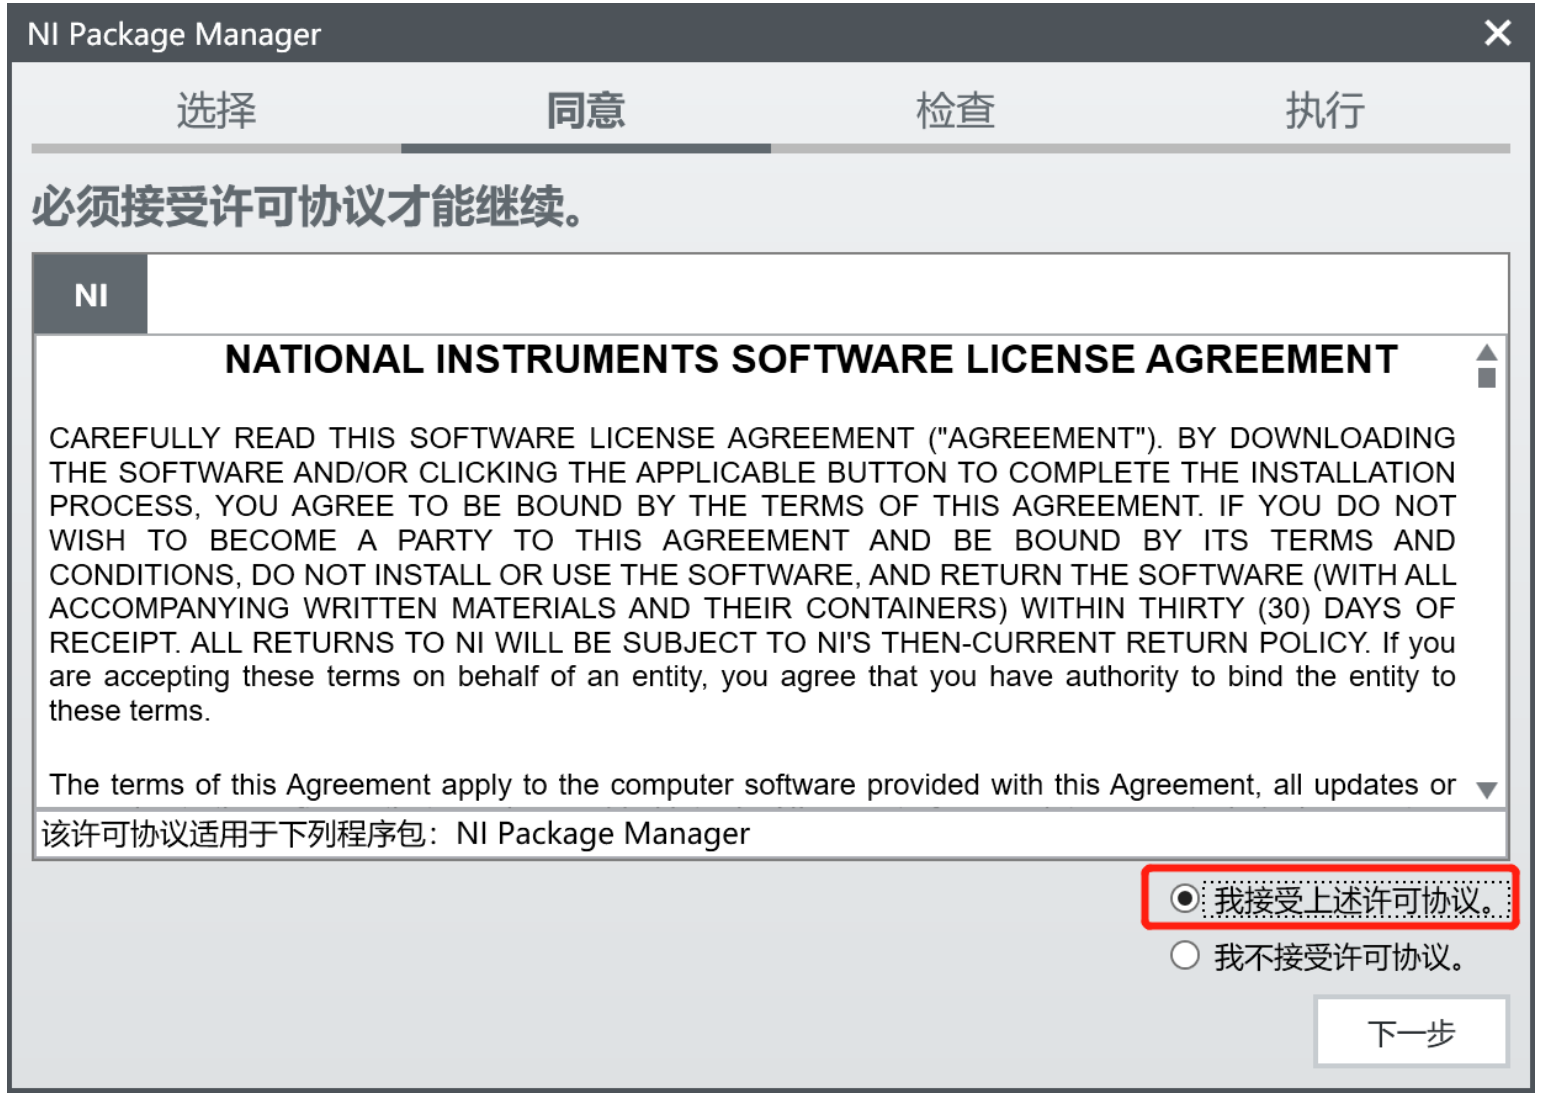Click the NI license tab

click(x=91, y=295)
